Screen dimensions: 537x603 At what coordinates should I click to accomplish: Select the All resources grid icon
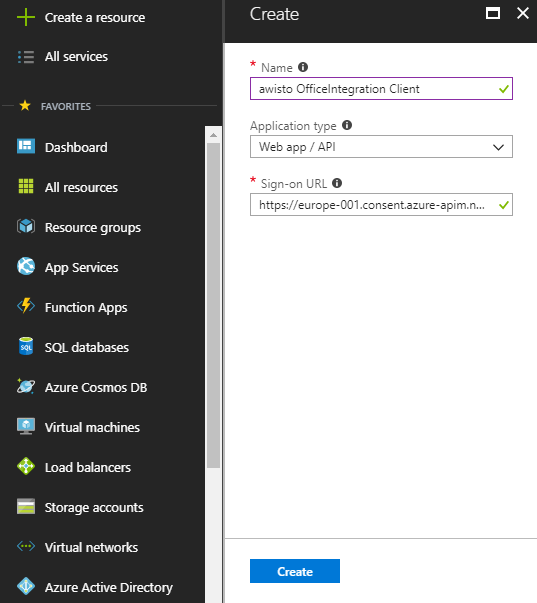pyautogui.click(x=26, y=186)
